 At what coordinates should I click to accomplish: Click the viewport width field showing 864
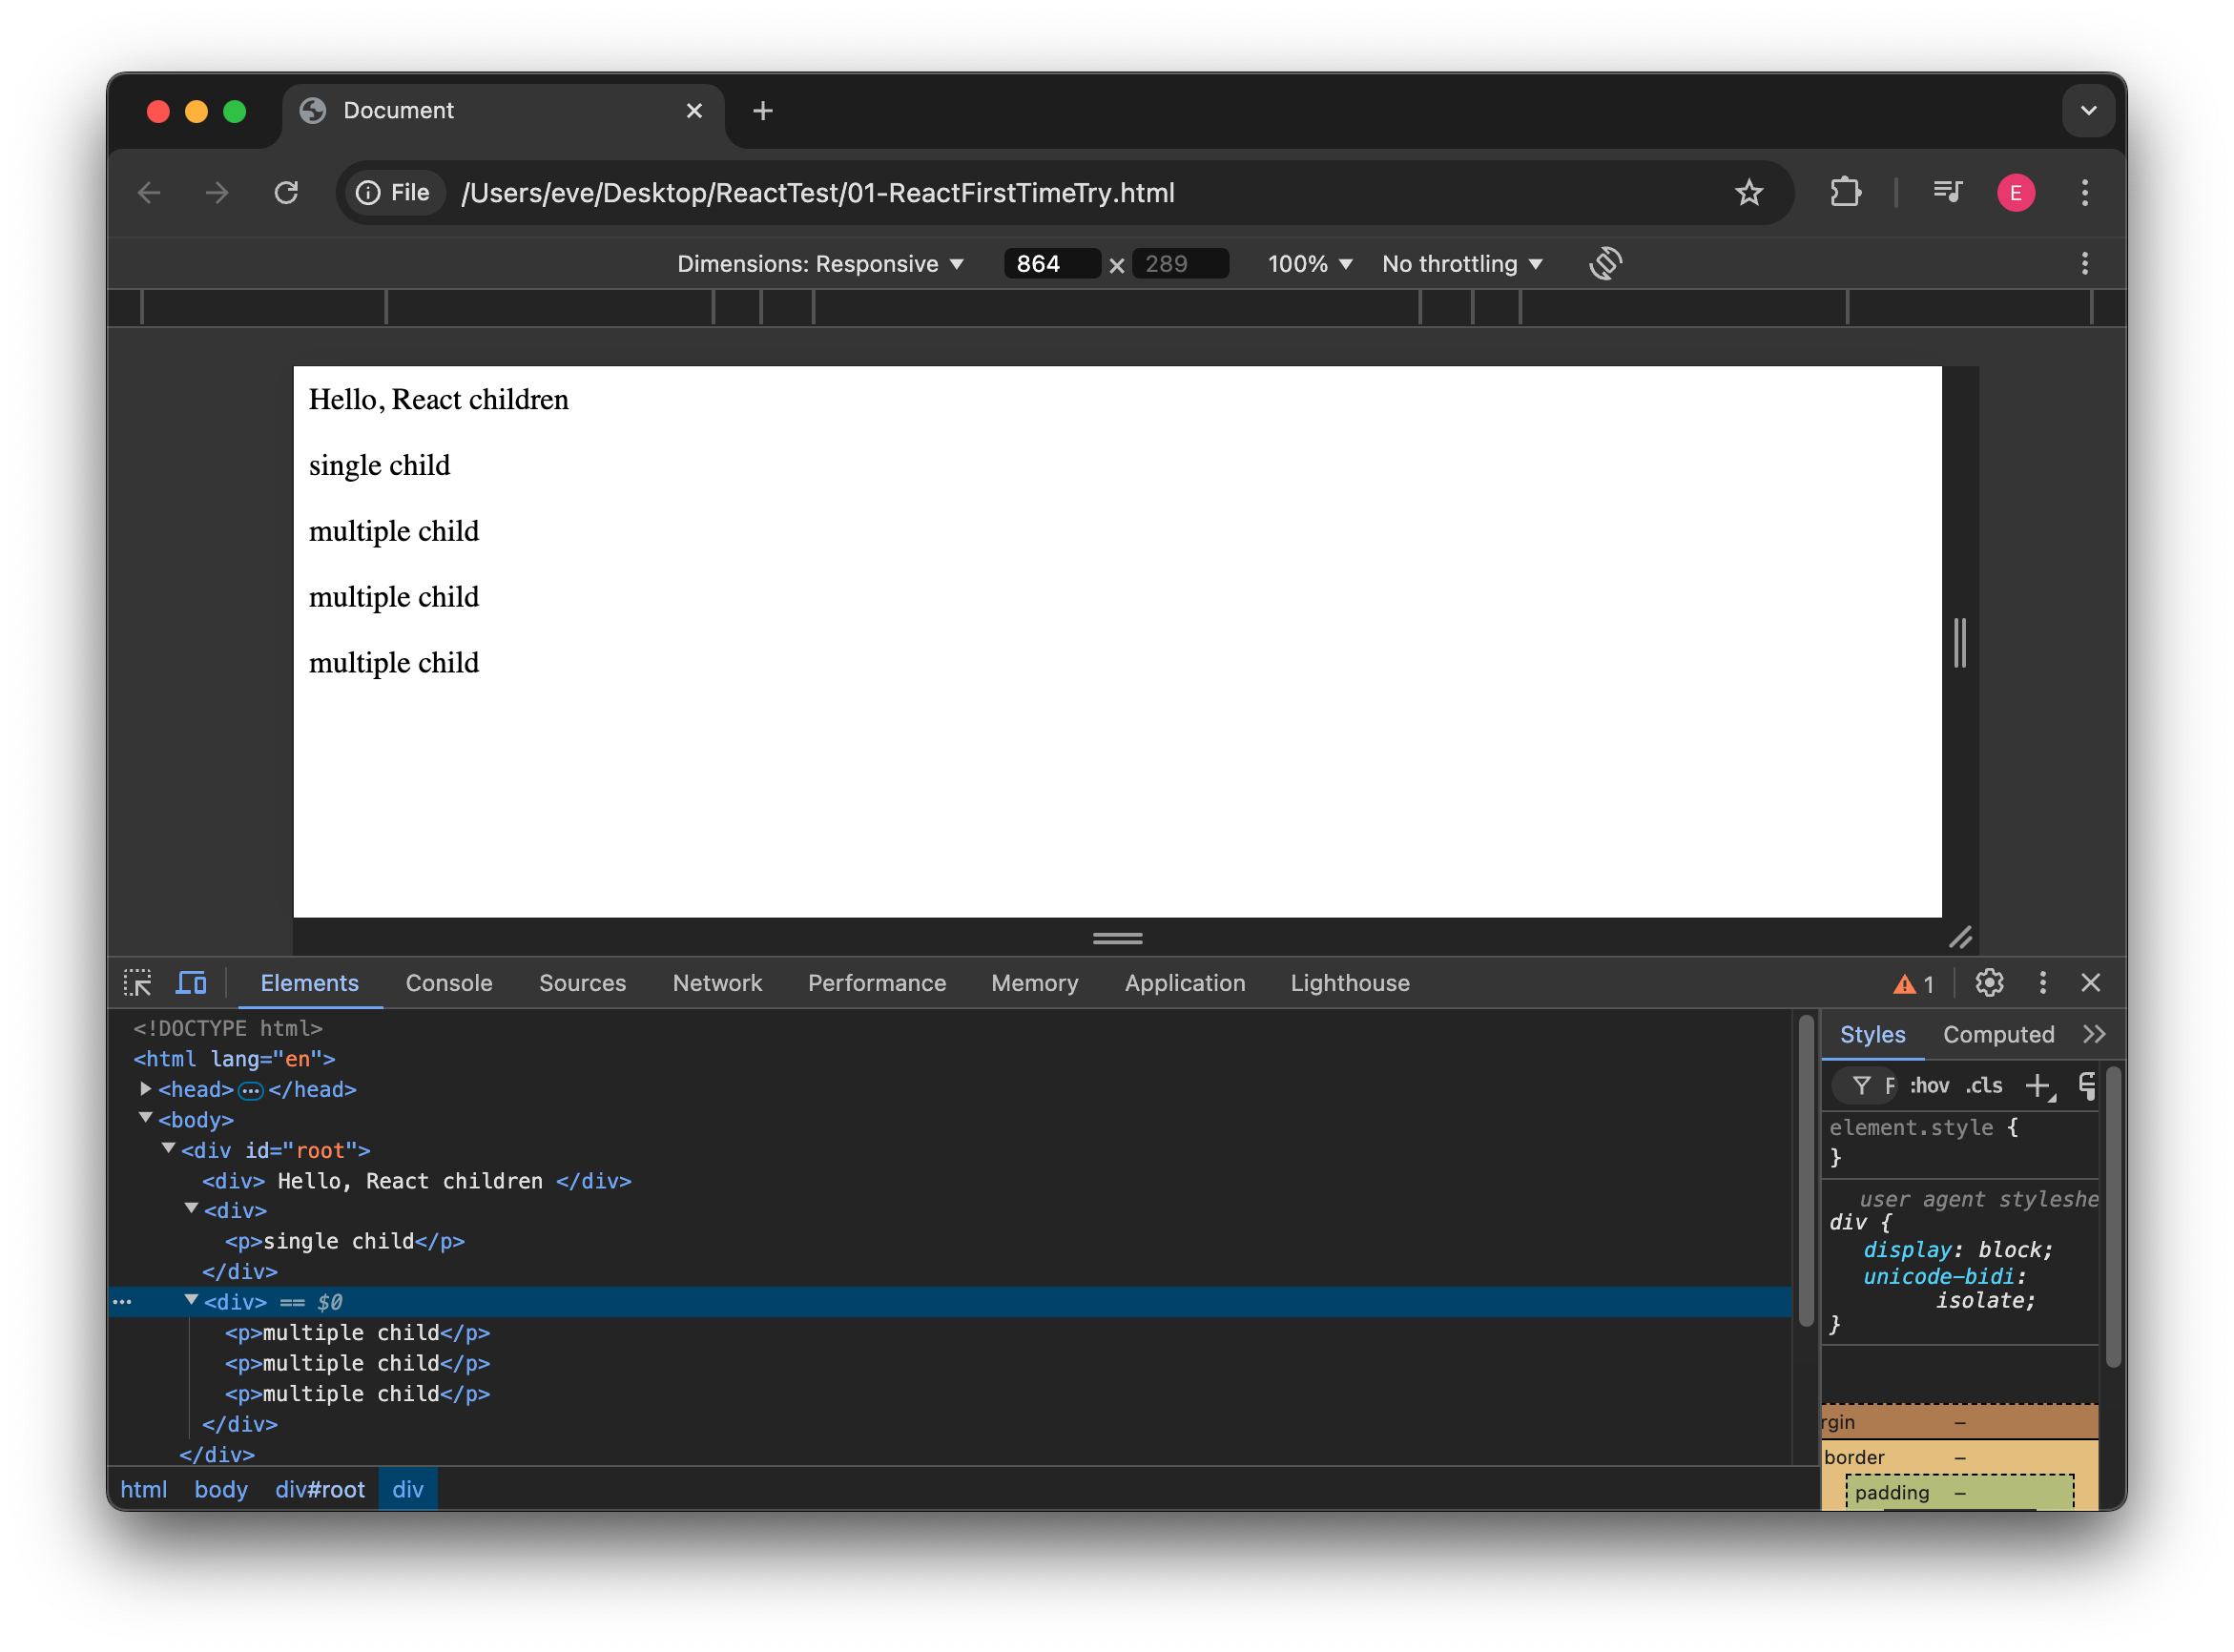[1051, 263]
